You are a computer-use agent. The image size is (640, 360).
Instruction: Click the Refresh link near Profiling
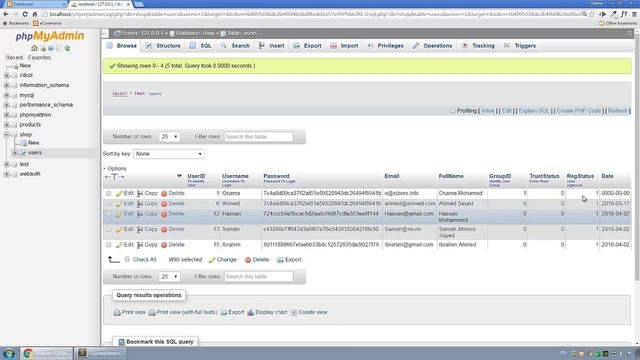618,111
